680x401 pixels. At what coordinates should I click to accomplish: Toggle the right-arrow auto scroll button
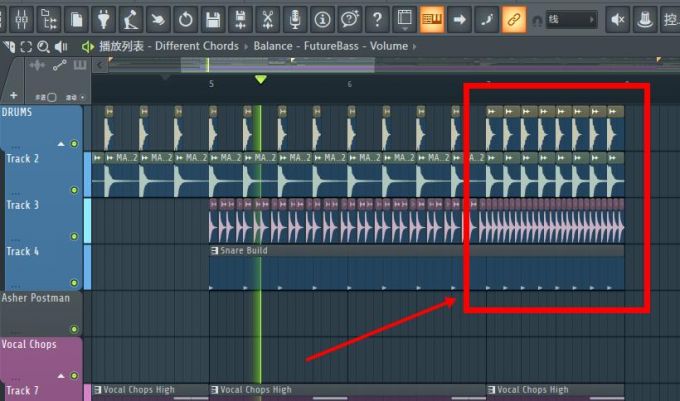(x=459, y=20)
